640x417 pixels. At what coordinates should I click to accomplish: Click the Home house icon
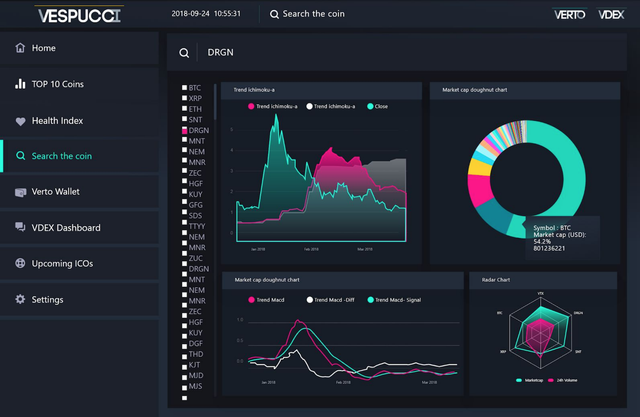coord(20,48)
